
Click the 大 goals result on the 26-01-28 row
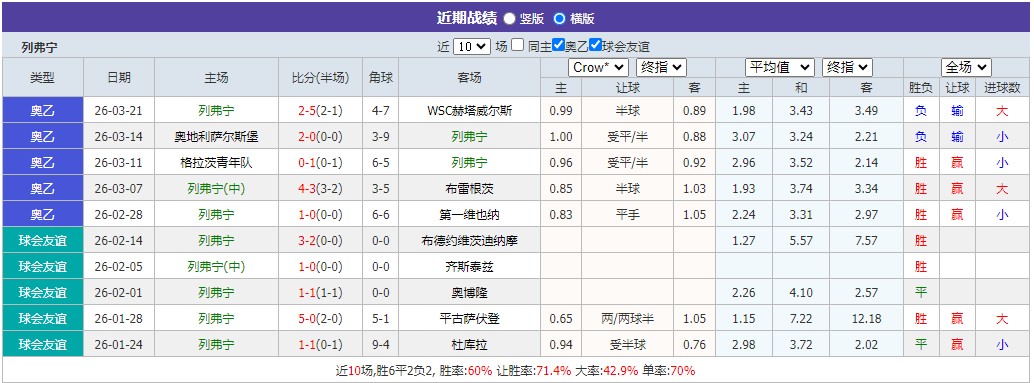point(1002,318)
